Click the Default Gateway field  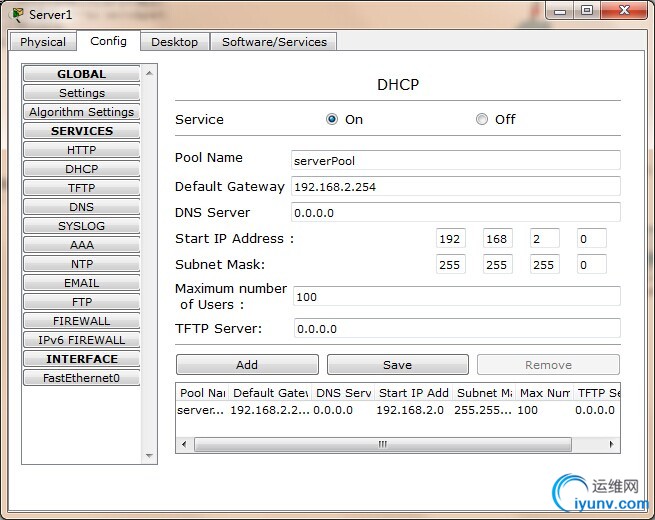click(x=455, y=186)
